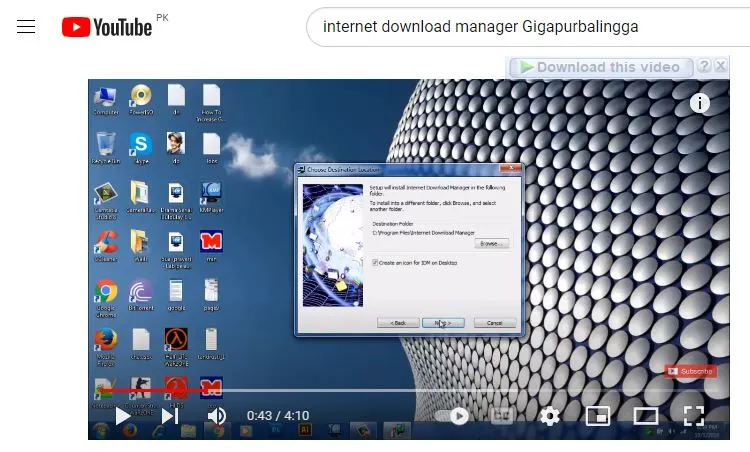Click inside the YouTube search box
The image size is (750, 452).
click(520, 27)
